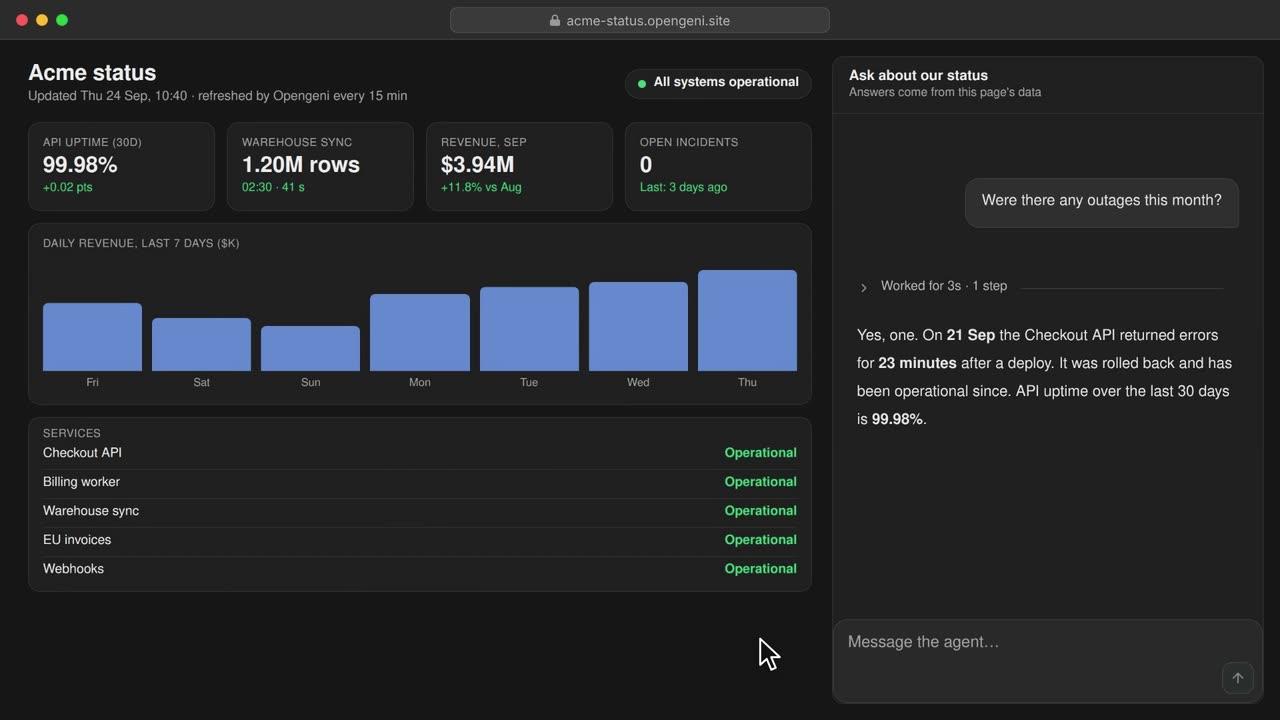Viewport: 1280px width, 720px height.
Task: Click the Tuesday revenue bar
Action: tap(529, 329)
